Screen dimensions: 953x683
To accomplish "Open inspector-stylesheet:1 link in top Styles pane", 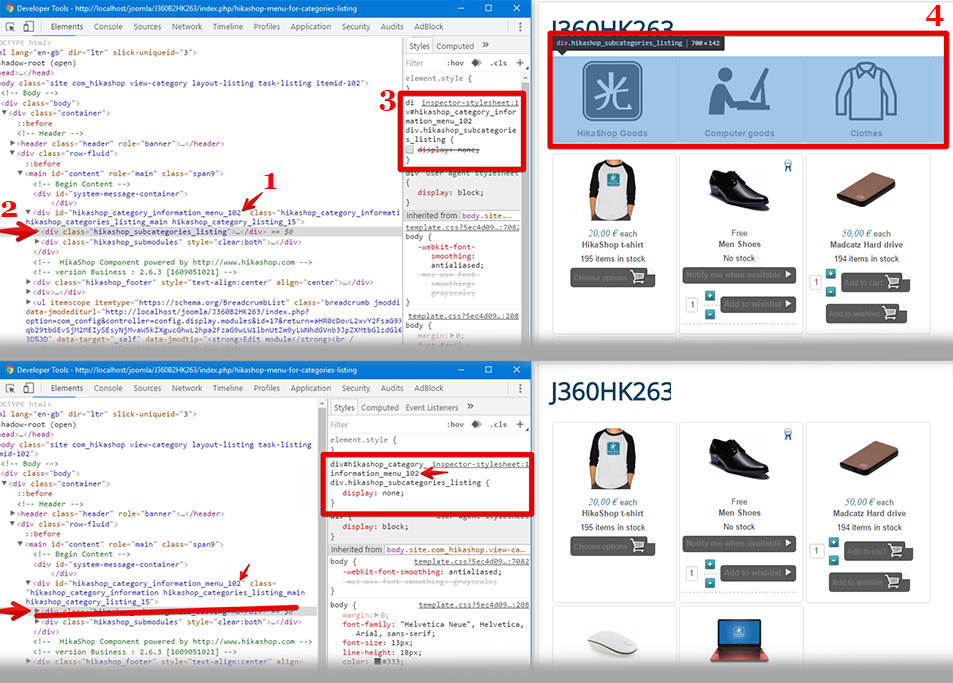I will pyautogui.click(x=470, y=103).
